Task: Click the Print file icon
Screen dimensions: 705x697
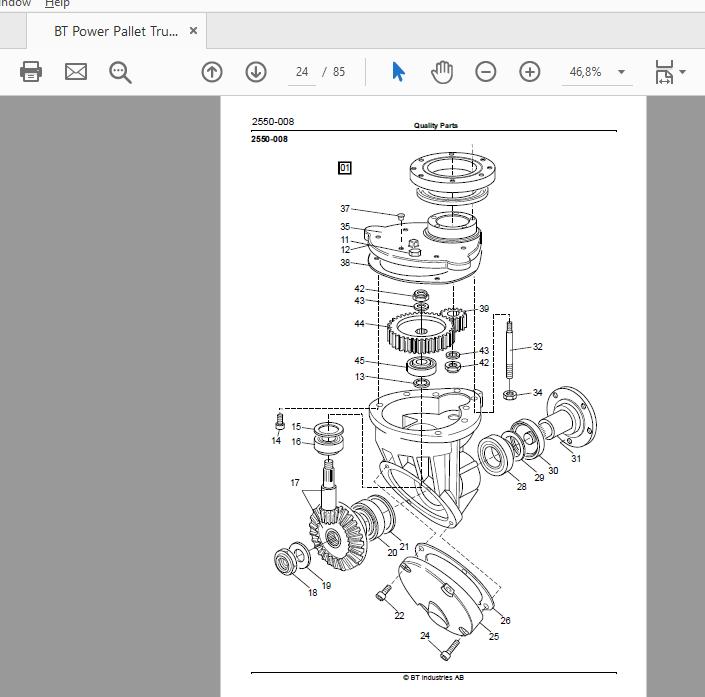Action: 31,71
